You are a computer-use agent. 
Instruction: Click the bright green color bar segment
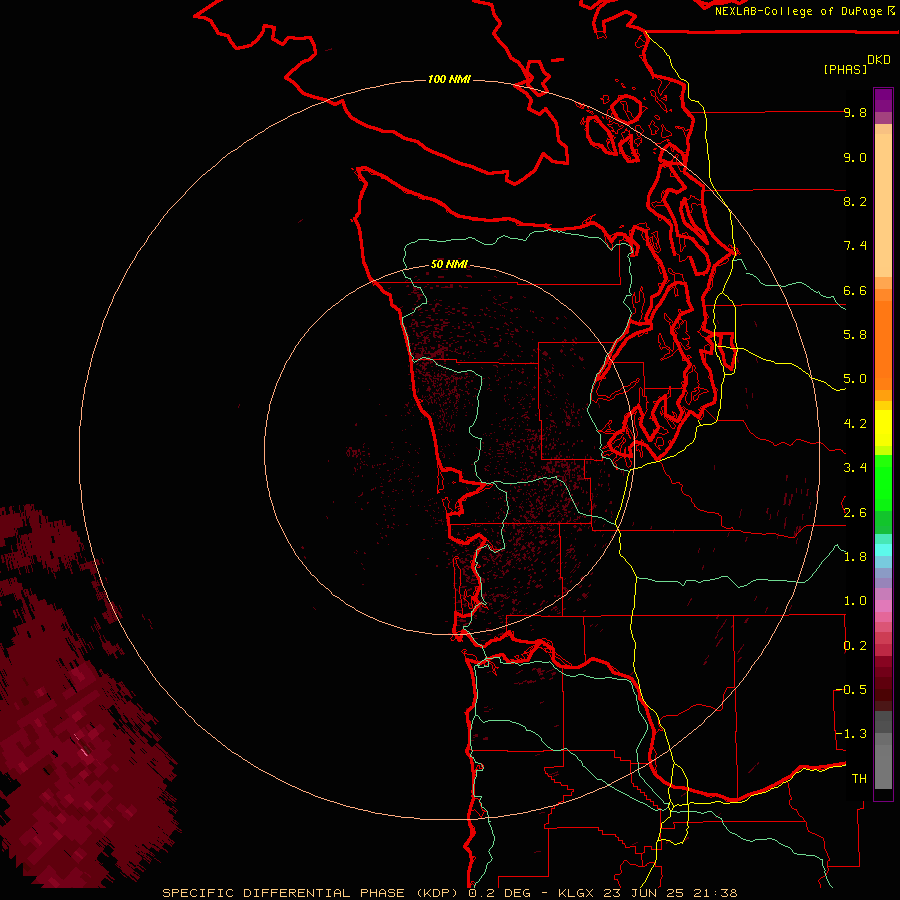coord(883,482)
